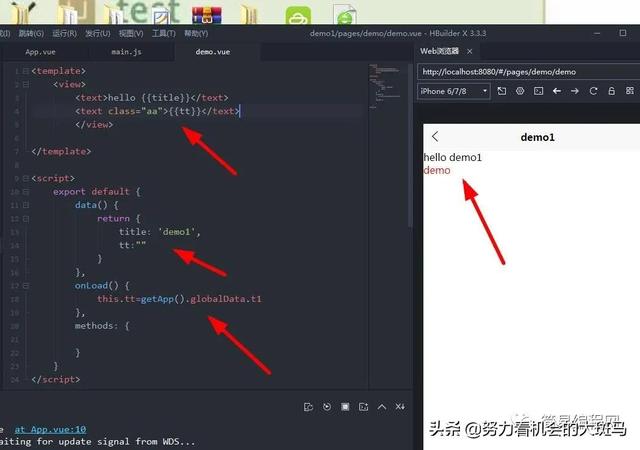Tap the back chevron in demo1 page
The width and height of the screenshot is (640, 450).
435,136
